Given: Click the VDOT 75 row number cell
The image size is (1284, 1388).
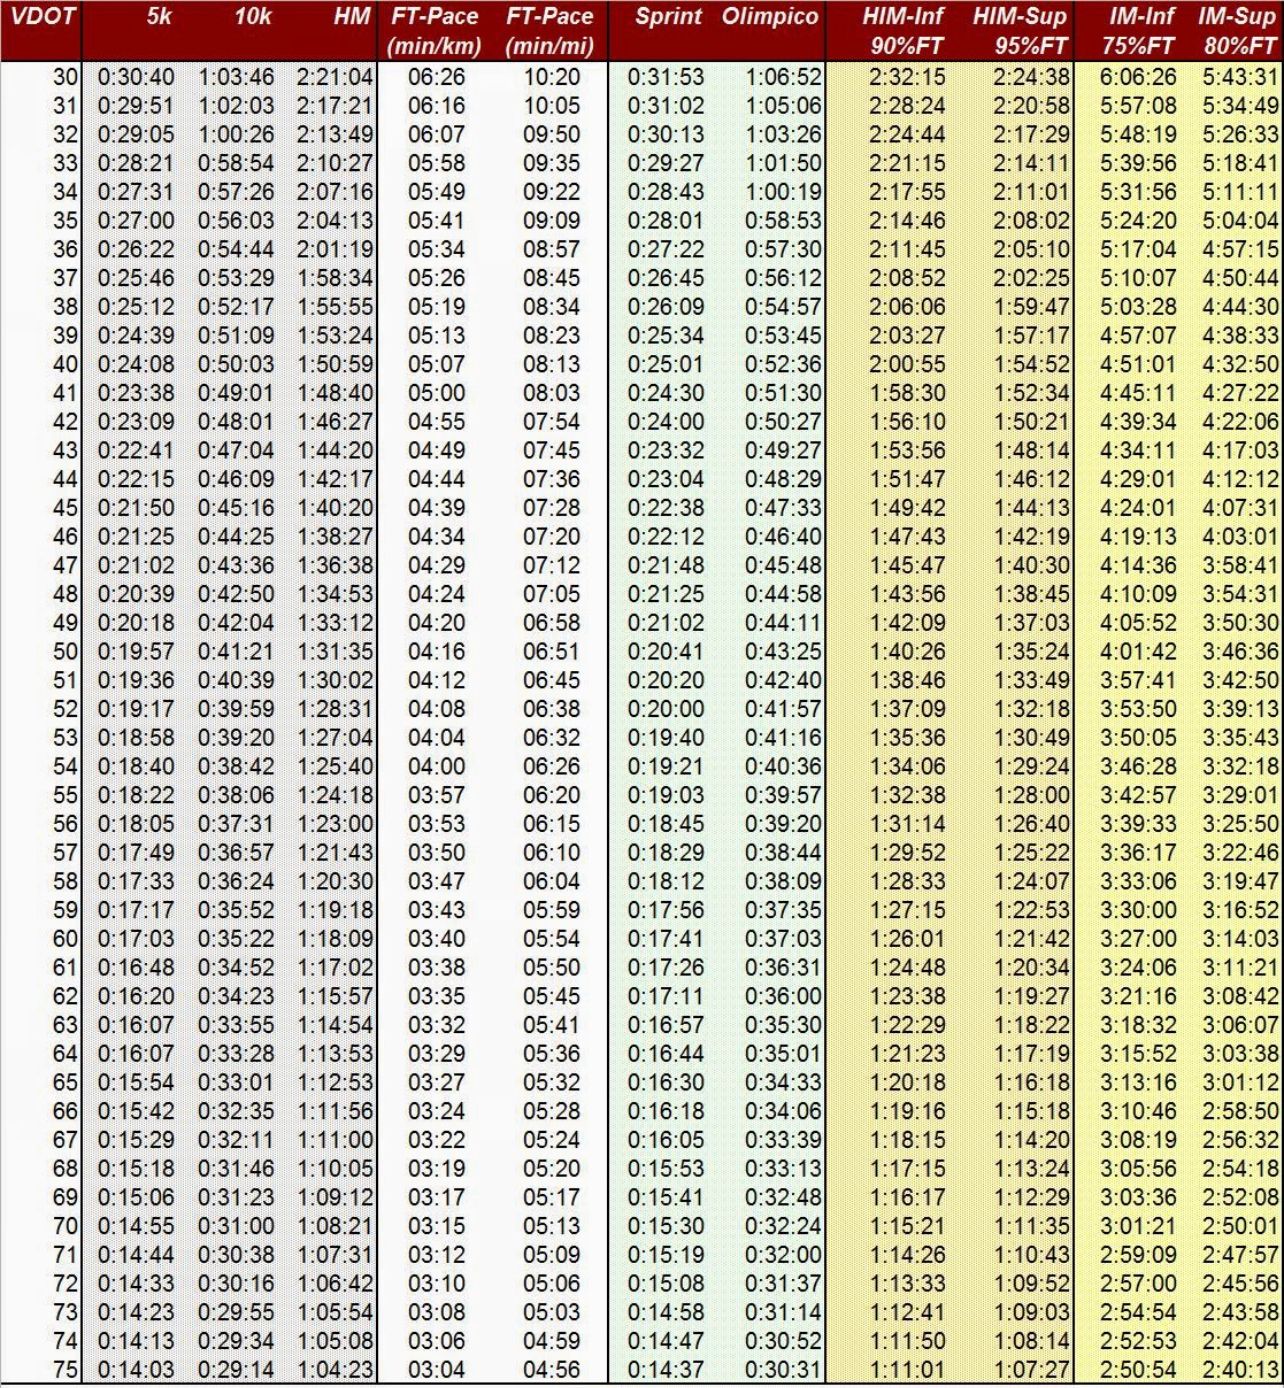Looking at the screenshot, I should (65, 1370).
